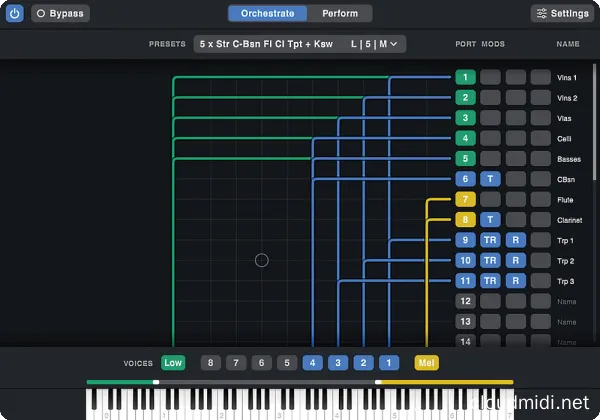This screenshot has width=600, height=420.
Task: Toggle the Mel voice button
Action: point(427,363)
